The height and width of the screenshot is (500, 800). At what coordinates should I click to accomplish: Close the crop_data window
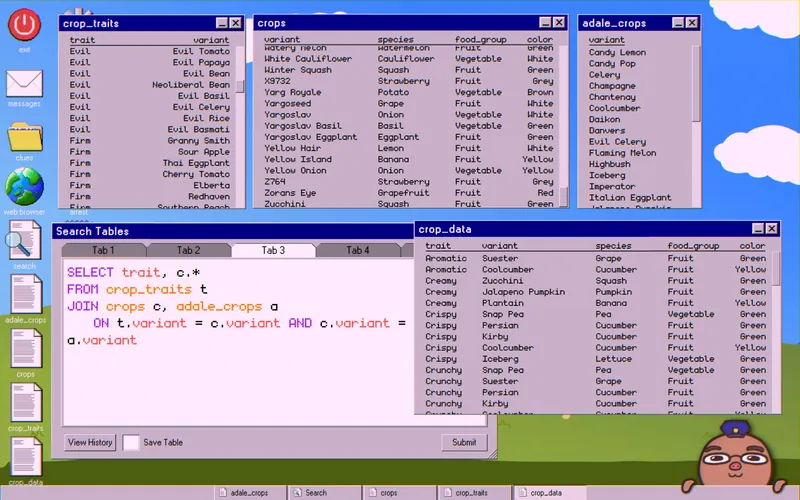click(x=772, y=229)
